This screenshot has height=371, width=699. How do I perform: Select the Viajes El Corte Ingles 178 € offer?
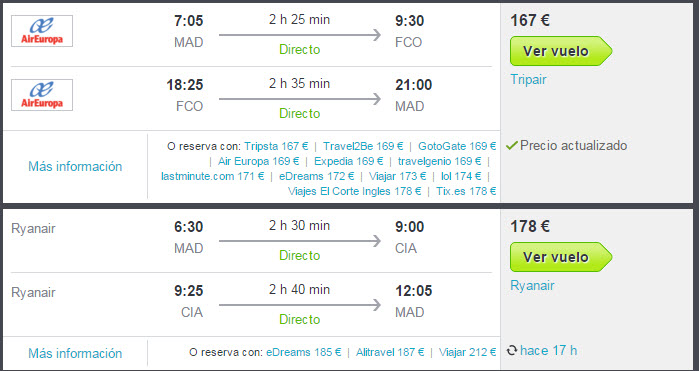(354, 191)
